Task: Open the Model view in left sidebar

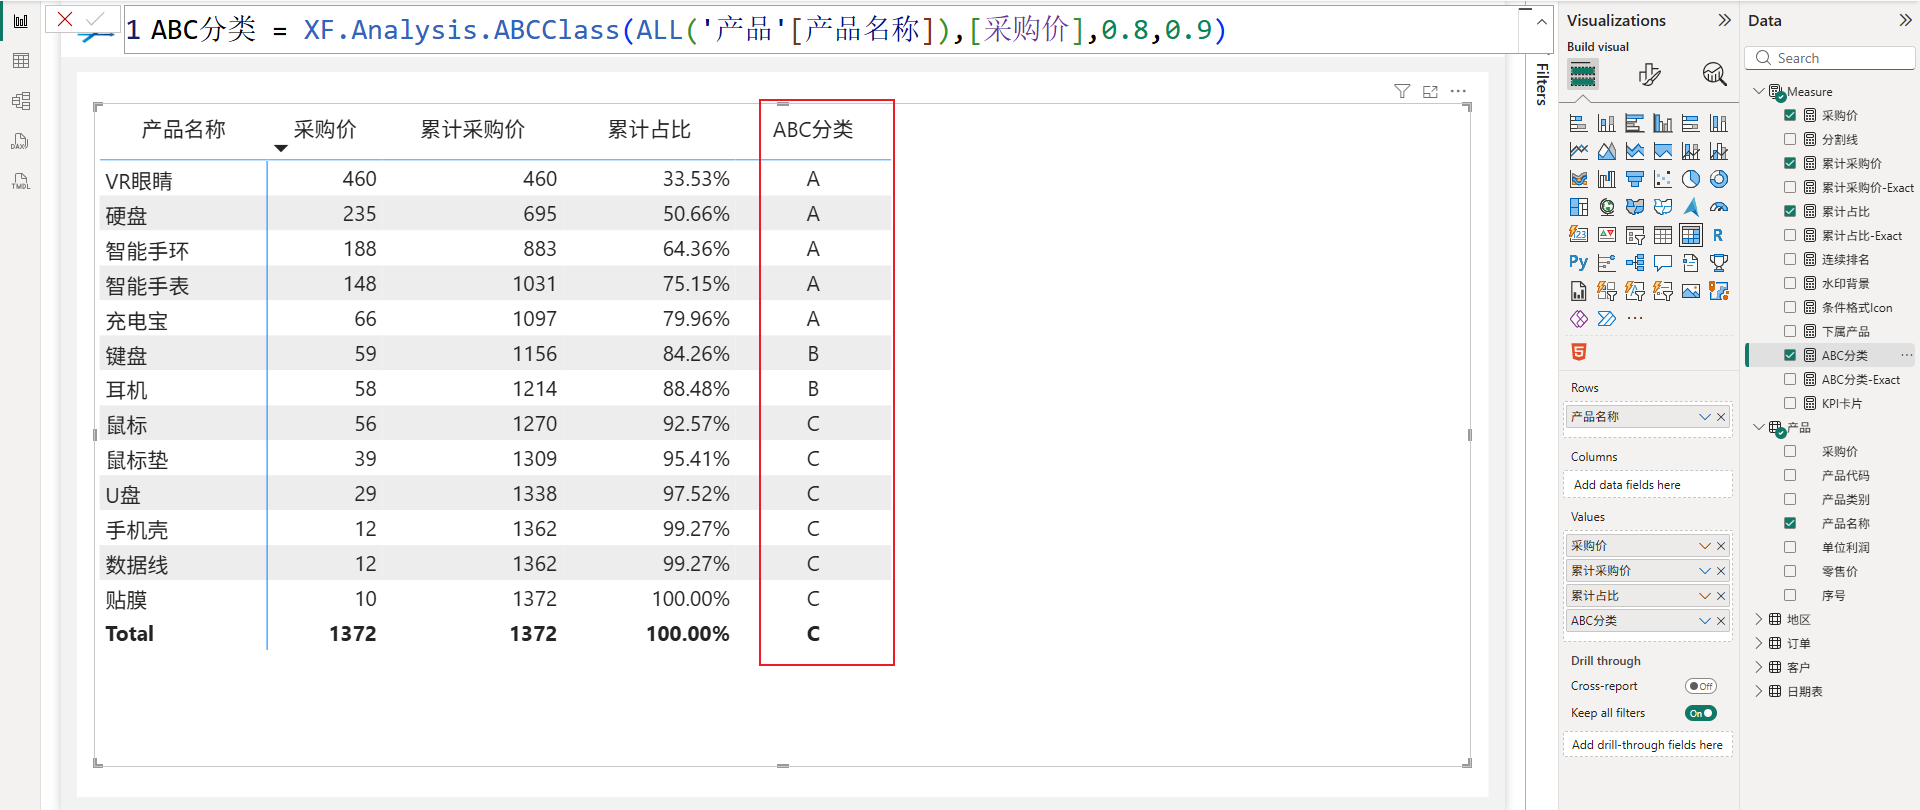Action: [x=20, y=101]
